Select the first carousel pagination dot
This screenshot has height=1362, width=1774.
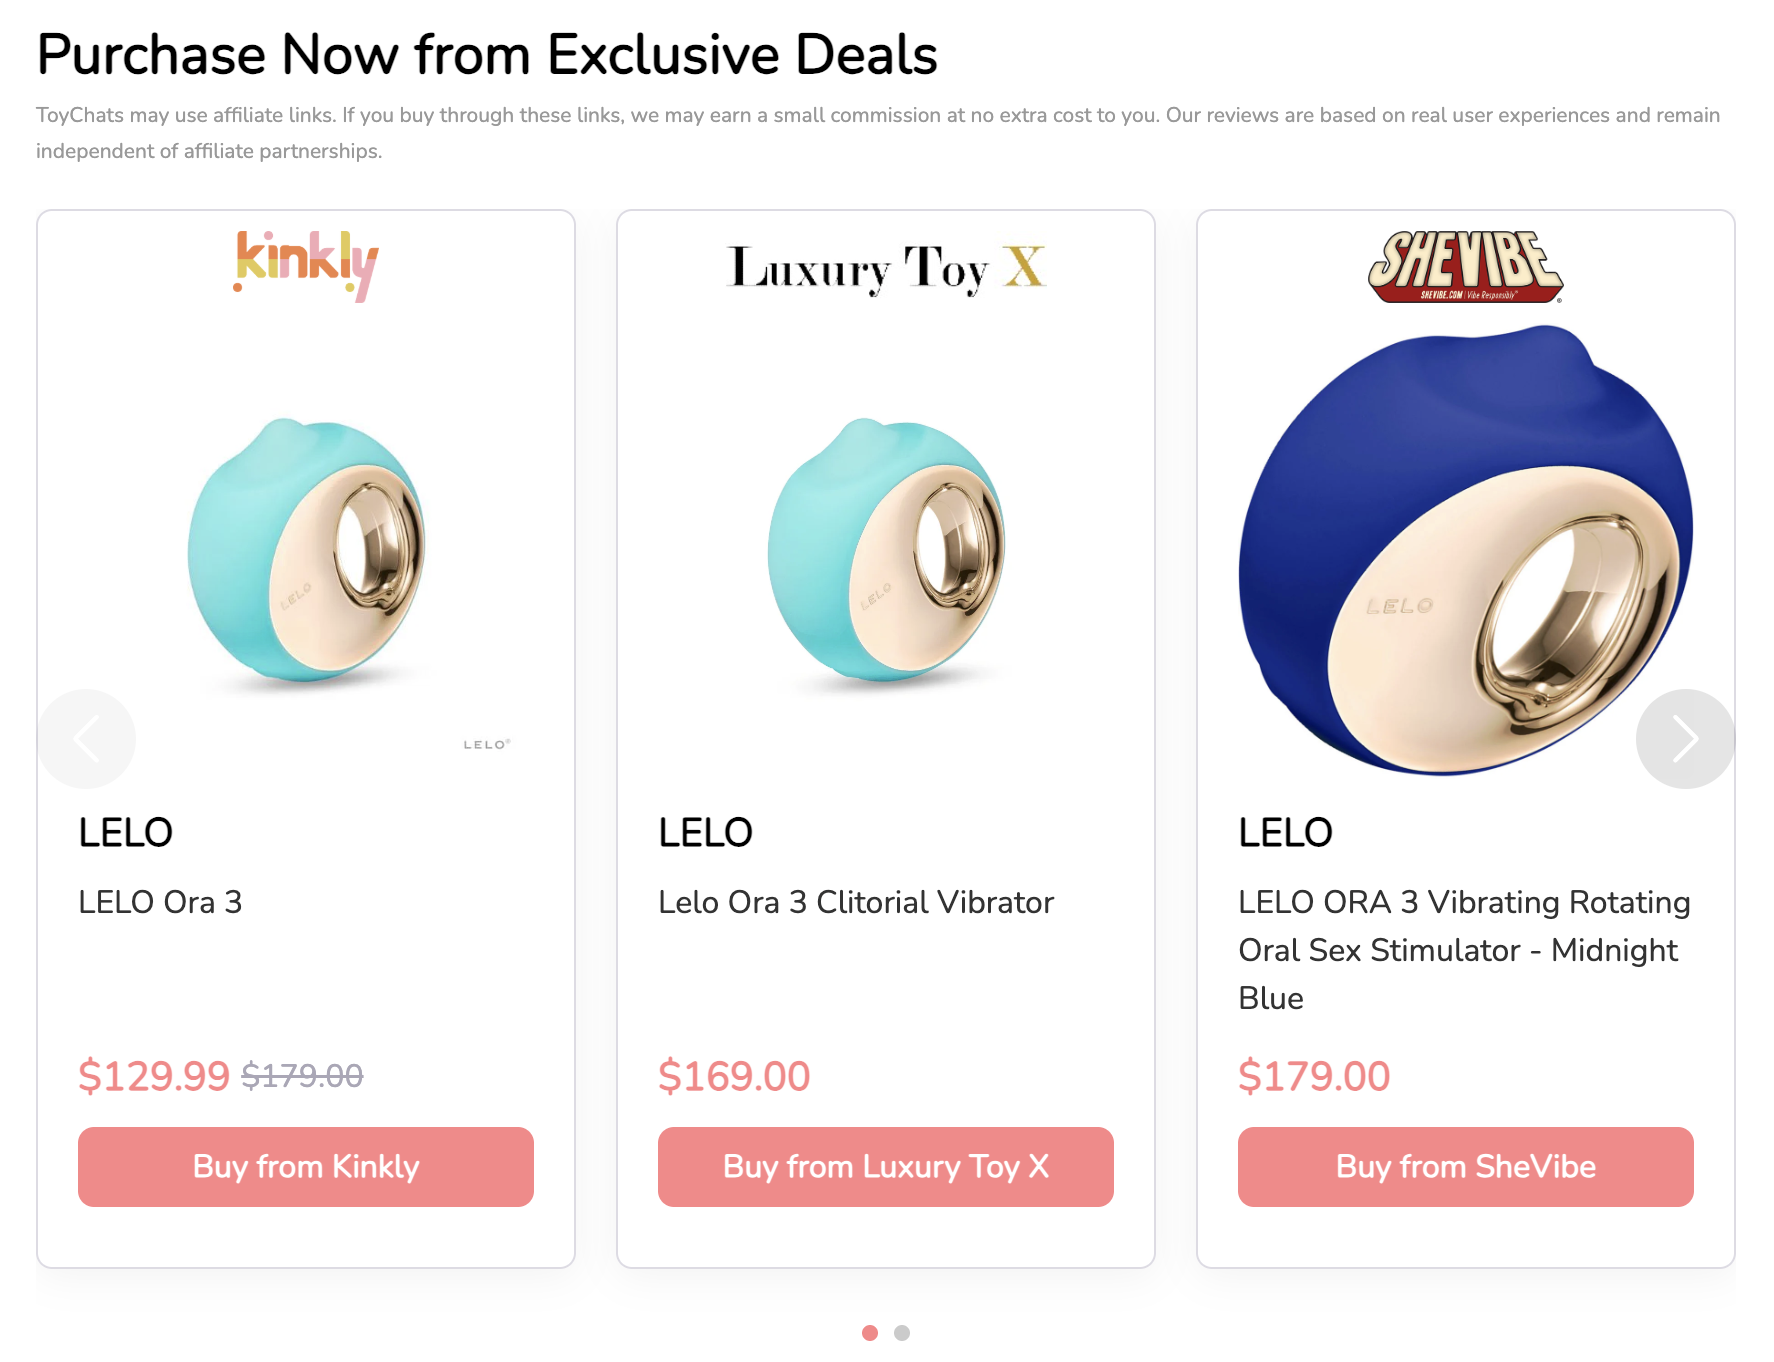tap(870, 1333)
